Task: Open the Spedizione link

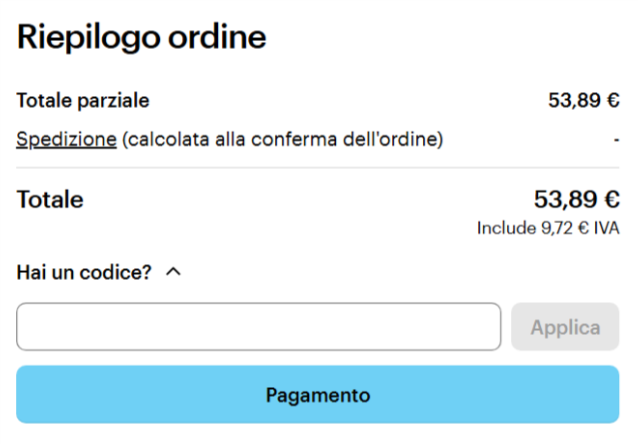Action: [66, 139]
